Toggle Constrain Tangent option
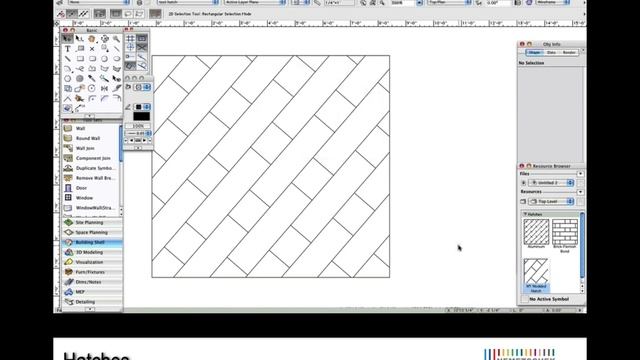The height and width of the screenshot is (360, 640). coord(142,65)
